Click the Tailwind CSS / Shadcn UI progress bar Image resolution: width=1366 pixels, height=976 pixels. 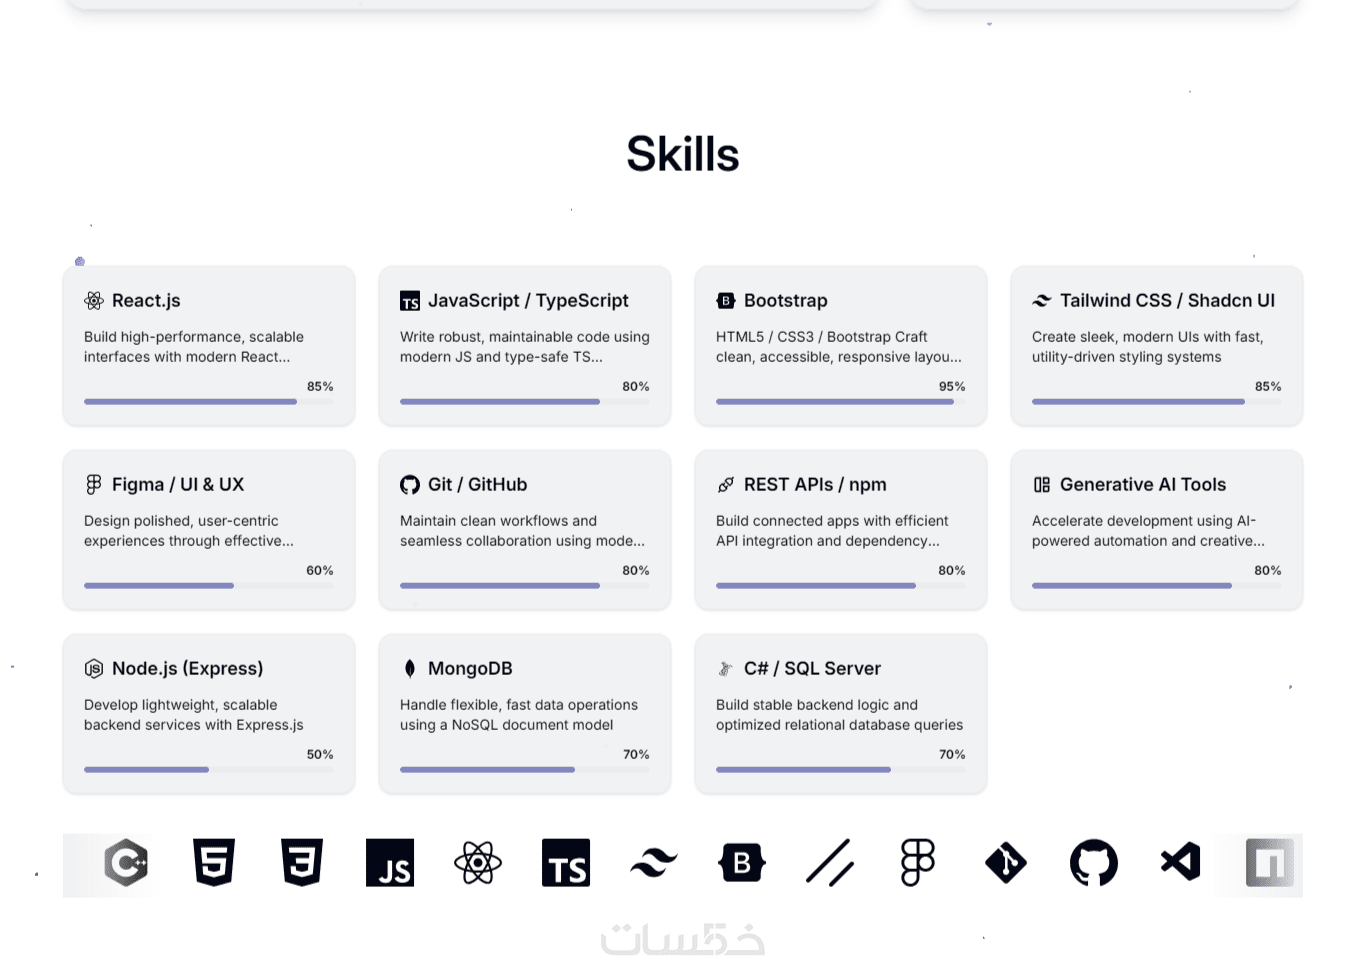pos(1157,402)
